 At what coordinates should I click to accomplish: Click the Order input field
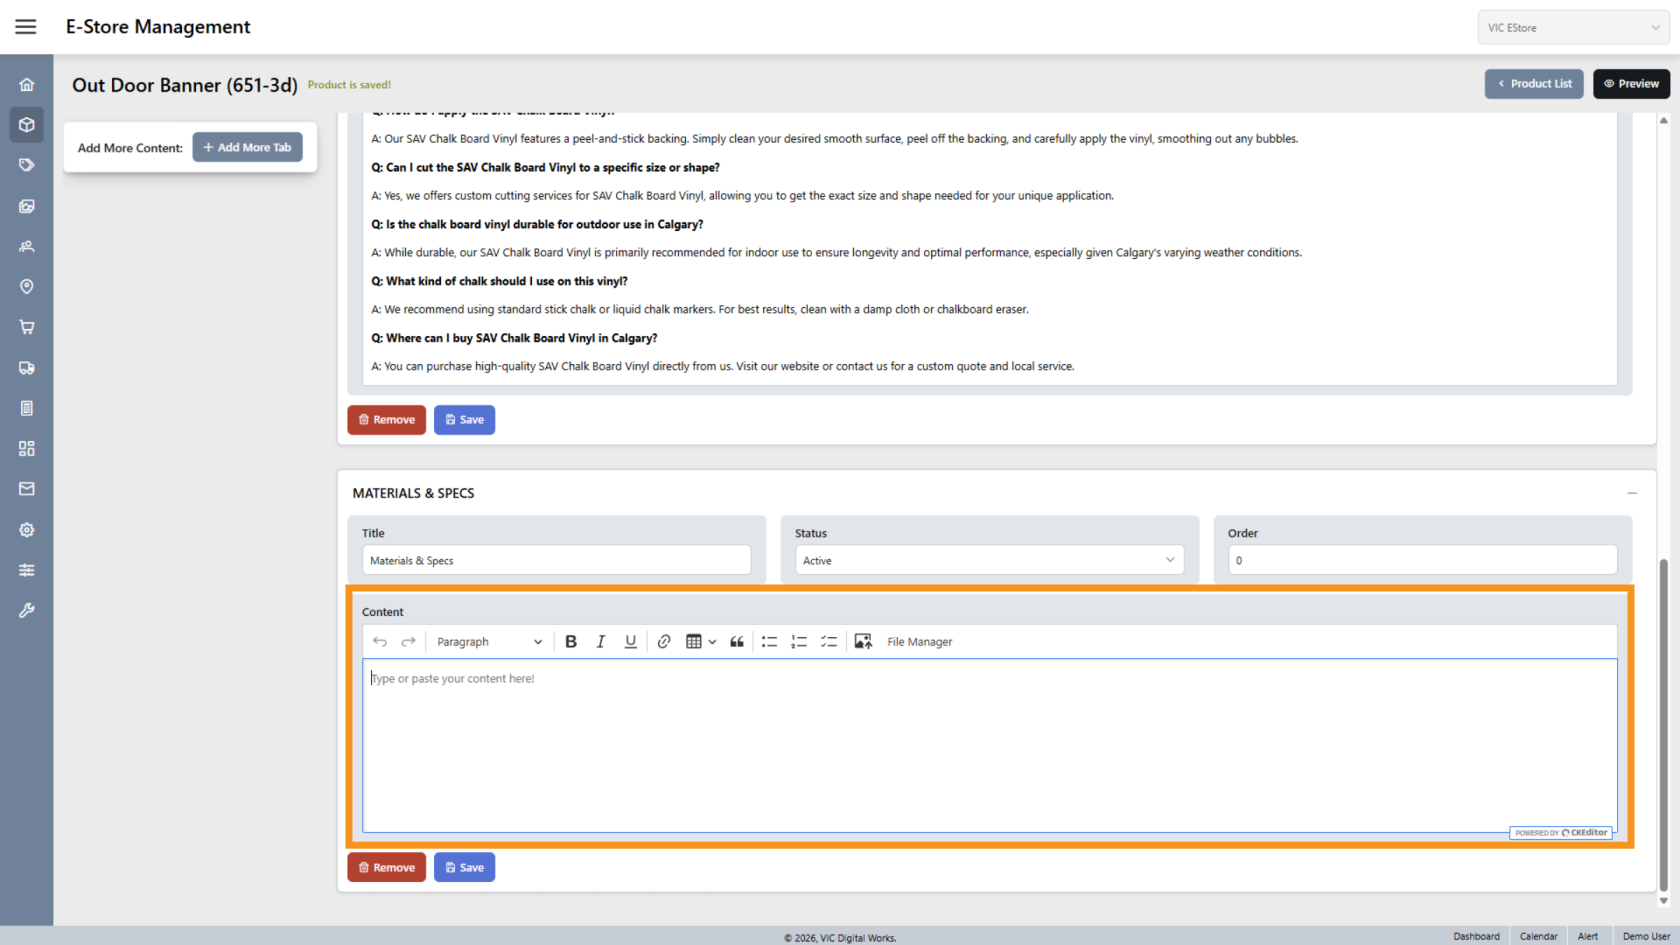1422,561
